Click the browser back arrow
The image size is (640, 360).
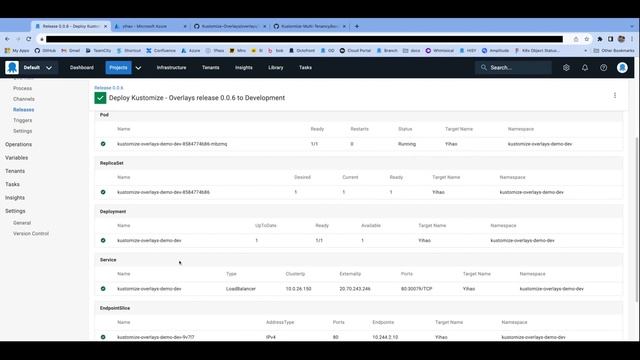(7, 39)
